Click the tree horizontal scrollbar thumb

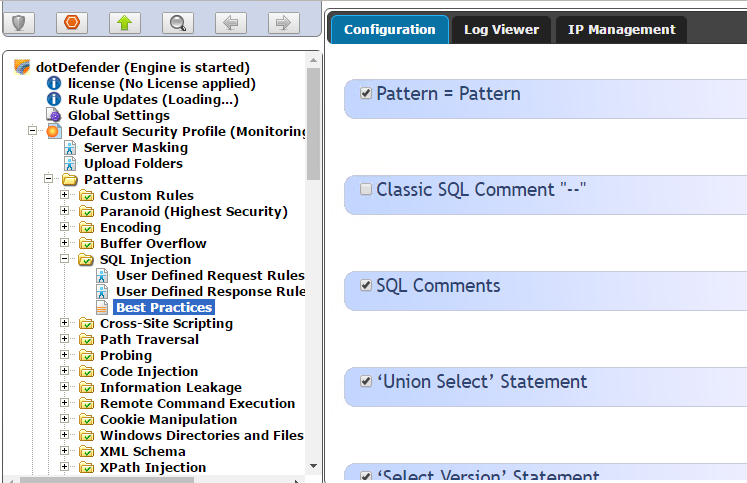point(107,480)
